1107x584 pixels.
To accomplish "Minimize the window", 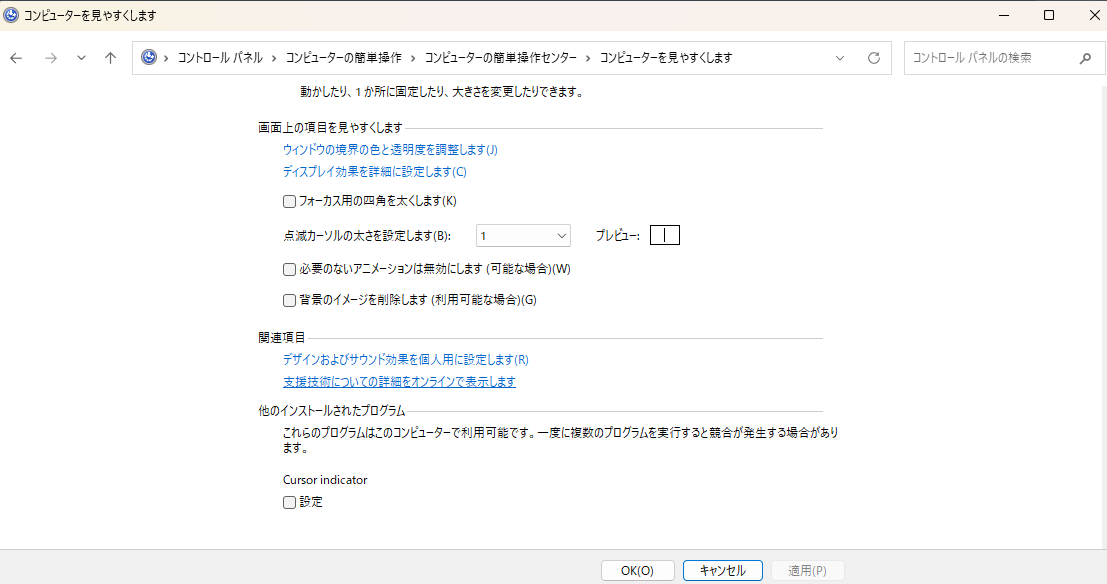I will (1004, 15).
